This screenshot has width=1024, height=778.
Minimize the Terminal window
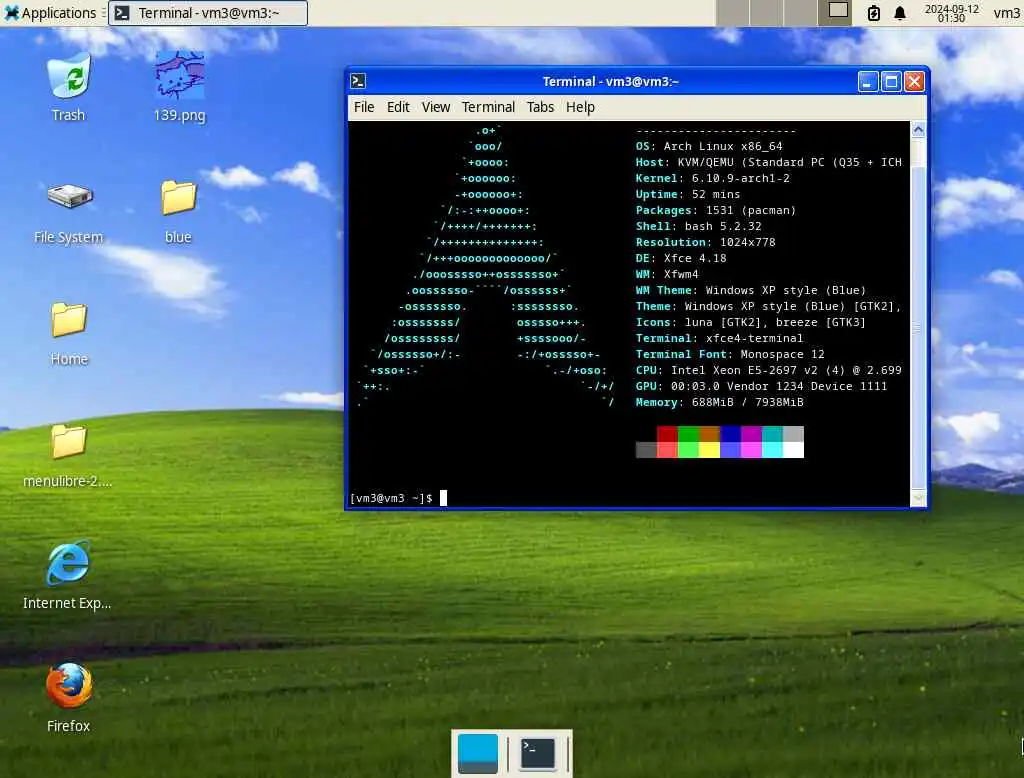(867, 82)
